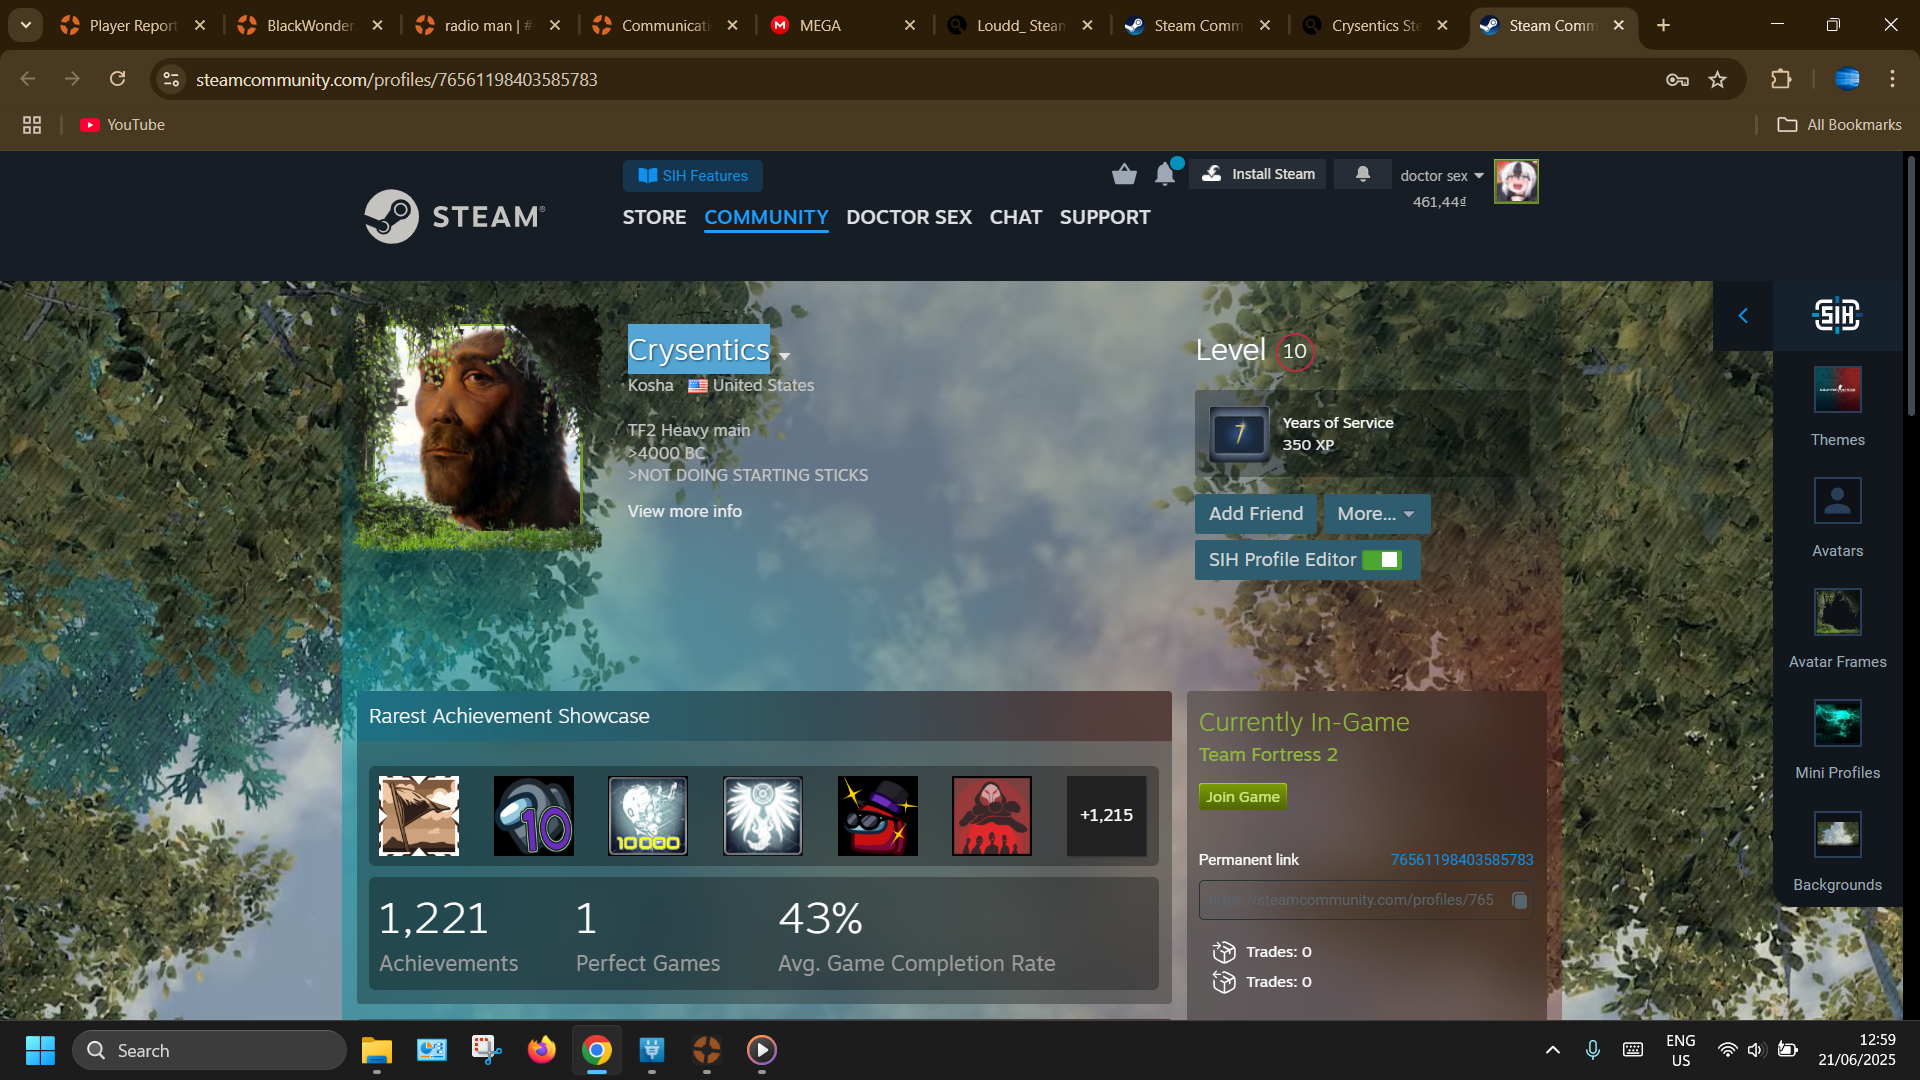Open the STORE menu

point(654,217)
